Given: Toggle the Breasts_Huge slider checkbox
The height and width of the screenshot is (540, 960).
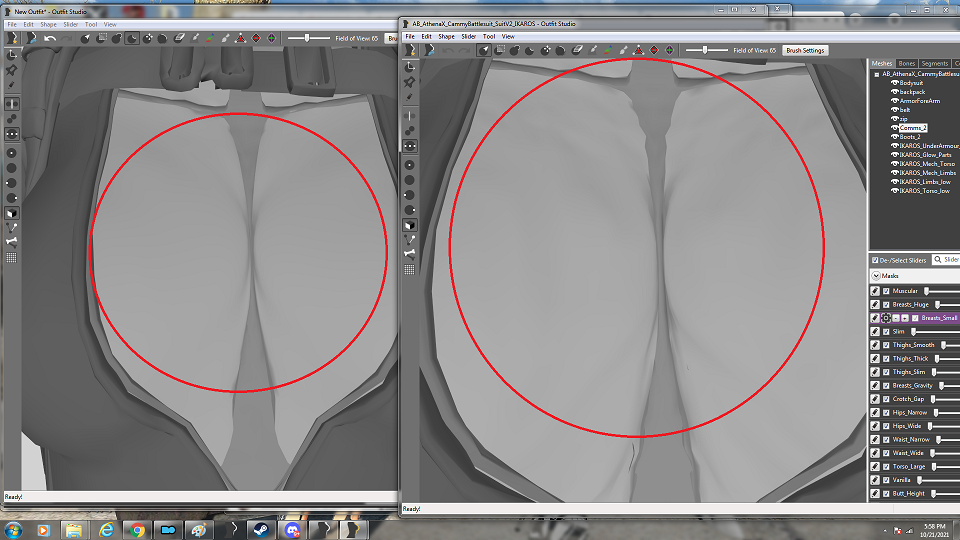Looking at the screenshot, I should click(x=886, y=304).
